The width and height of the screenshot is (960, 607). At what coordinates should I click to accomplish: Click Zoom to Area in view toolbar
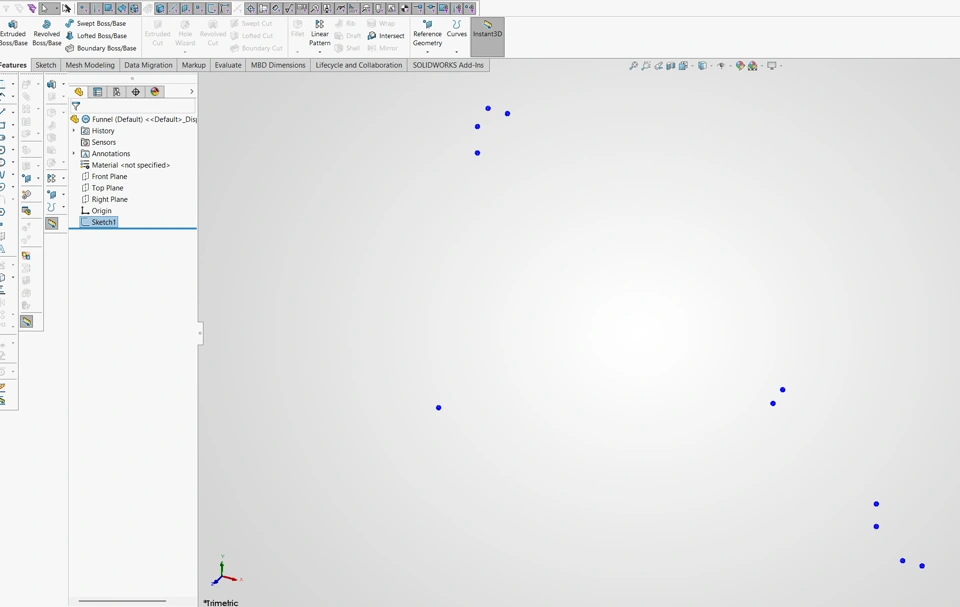(646, 66)
